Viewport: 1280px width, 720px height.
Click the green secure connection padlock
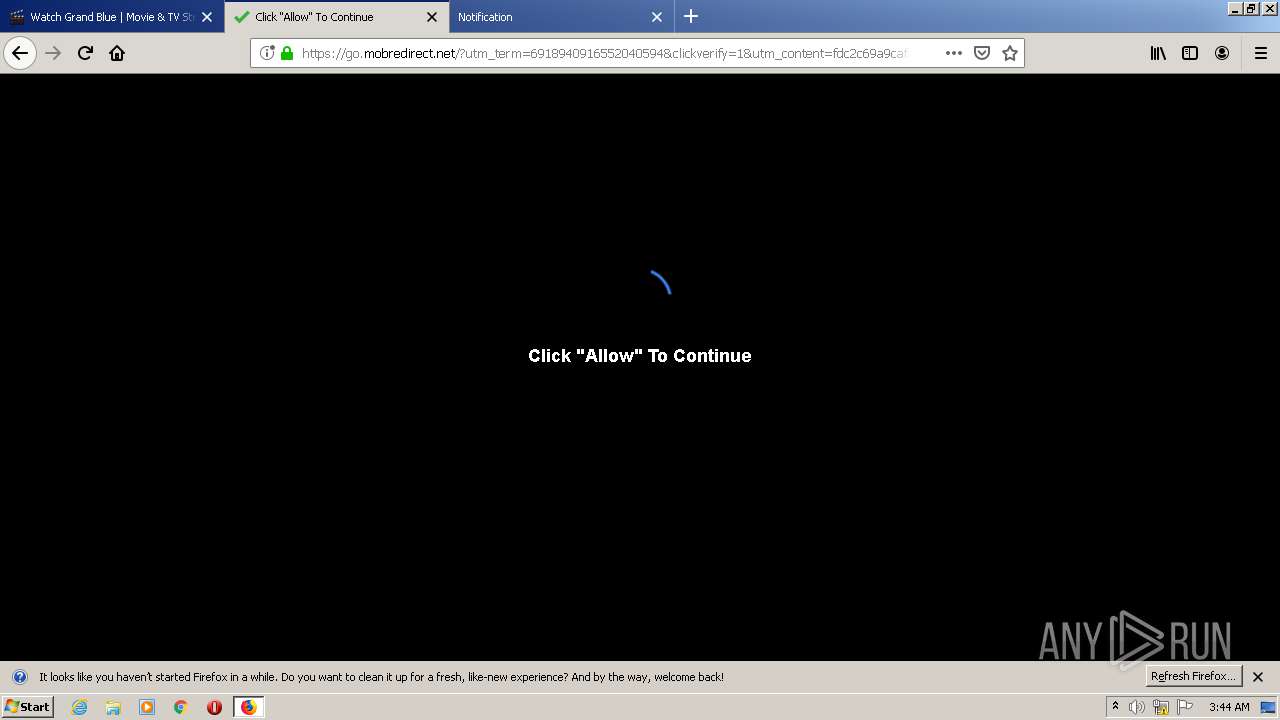tap(287, 53)
